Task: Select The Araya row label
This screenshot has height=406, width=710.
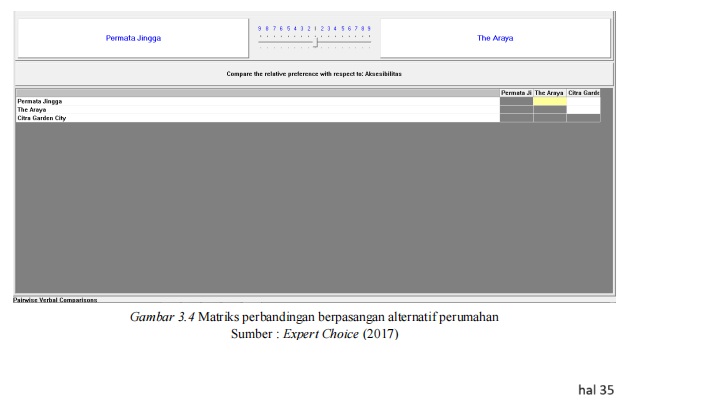Action: click(32, 110)
